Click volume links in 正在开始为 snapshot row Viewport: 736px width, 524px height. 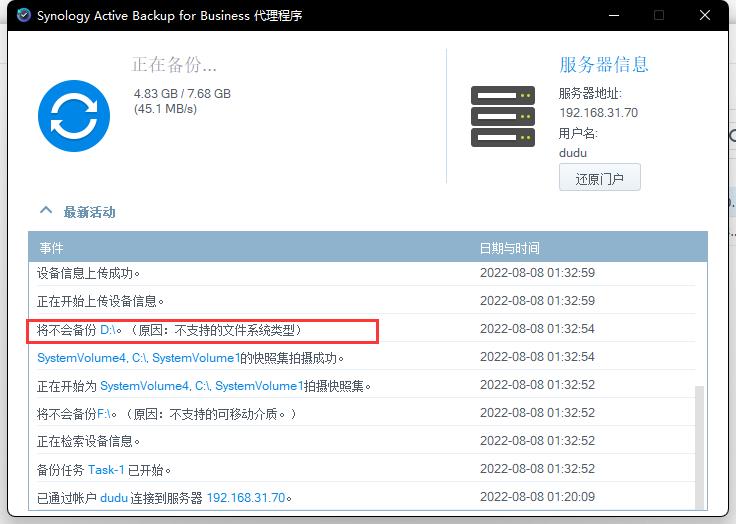pyautogui.click(x=202, y=386)
